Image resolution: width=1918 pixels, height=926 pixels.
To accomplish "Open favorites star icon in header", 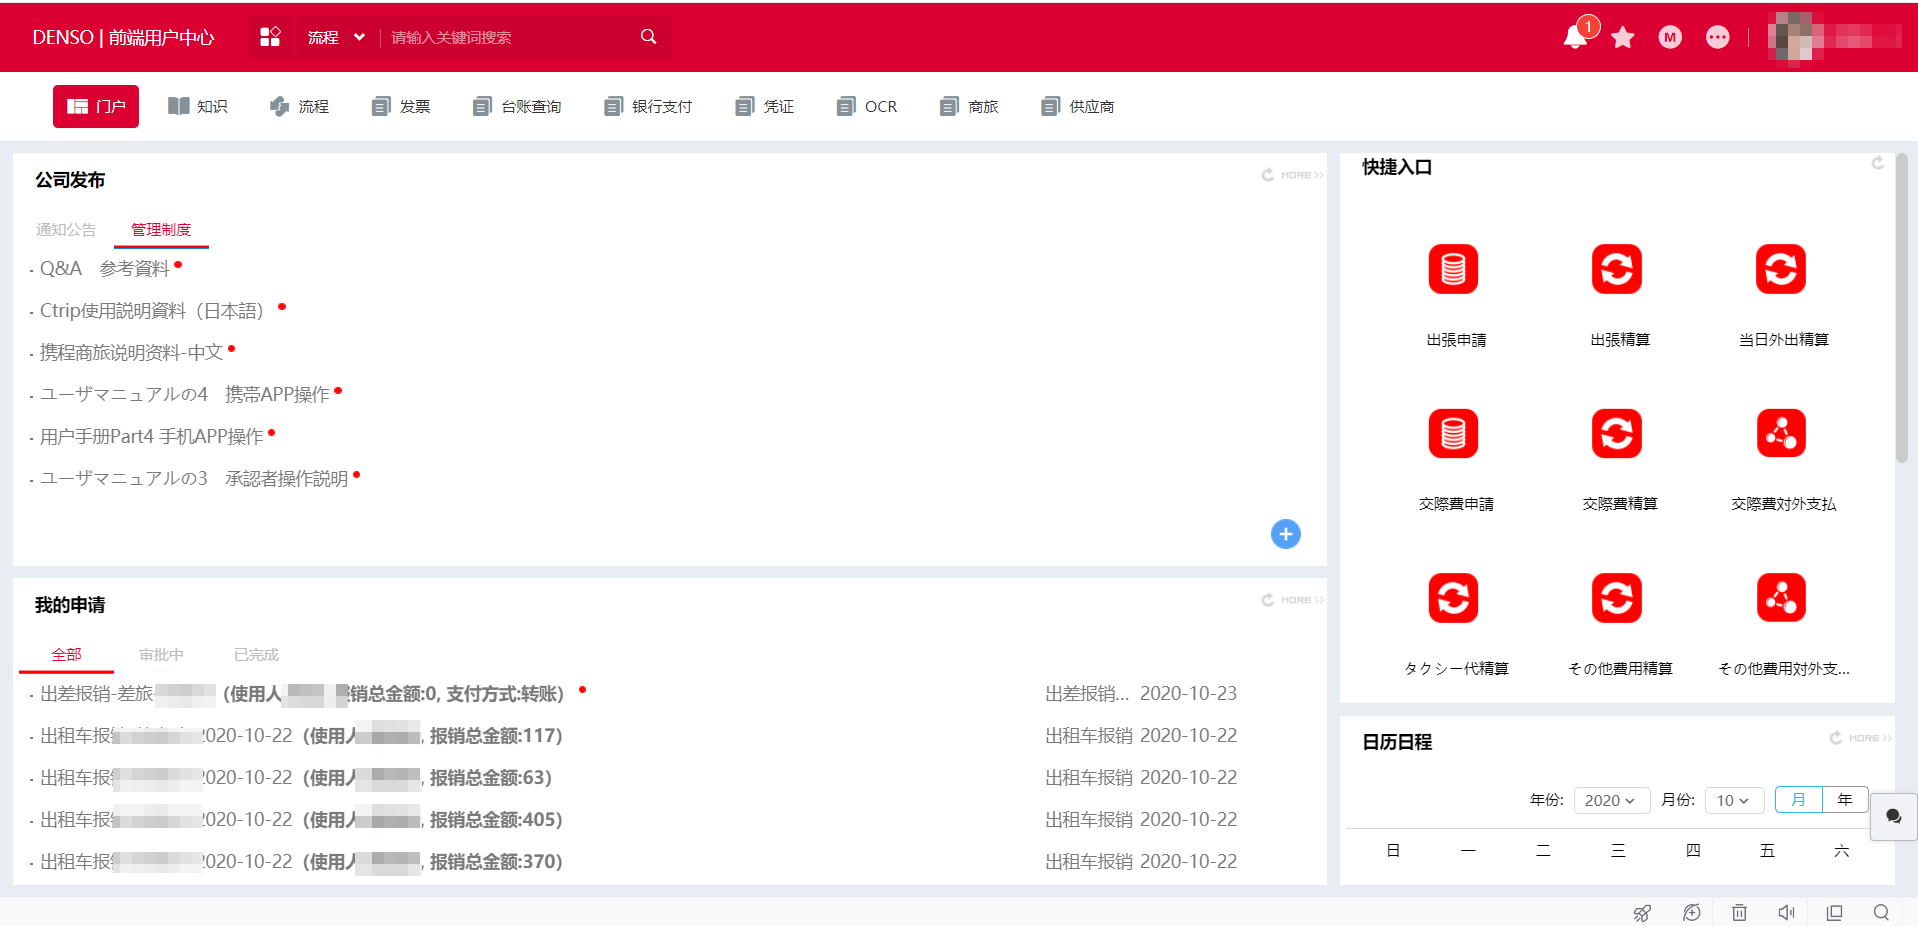I will coord(1623,37).
